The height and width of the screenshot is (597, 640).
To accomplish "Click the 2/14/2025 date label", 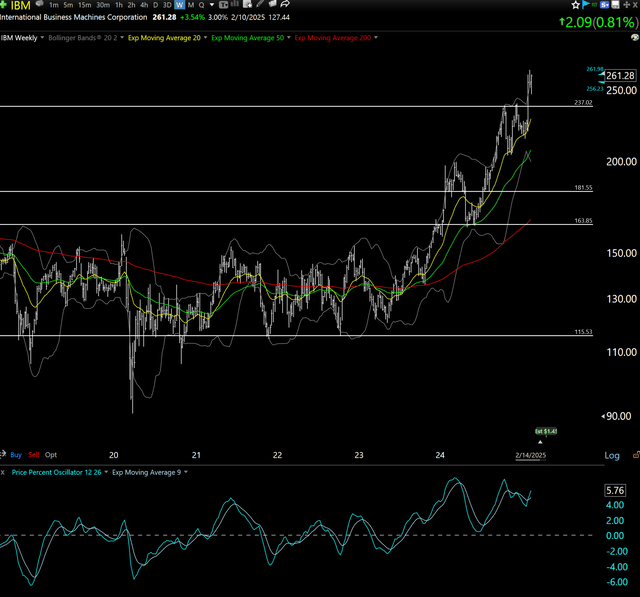I will coord(531,455).
